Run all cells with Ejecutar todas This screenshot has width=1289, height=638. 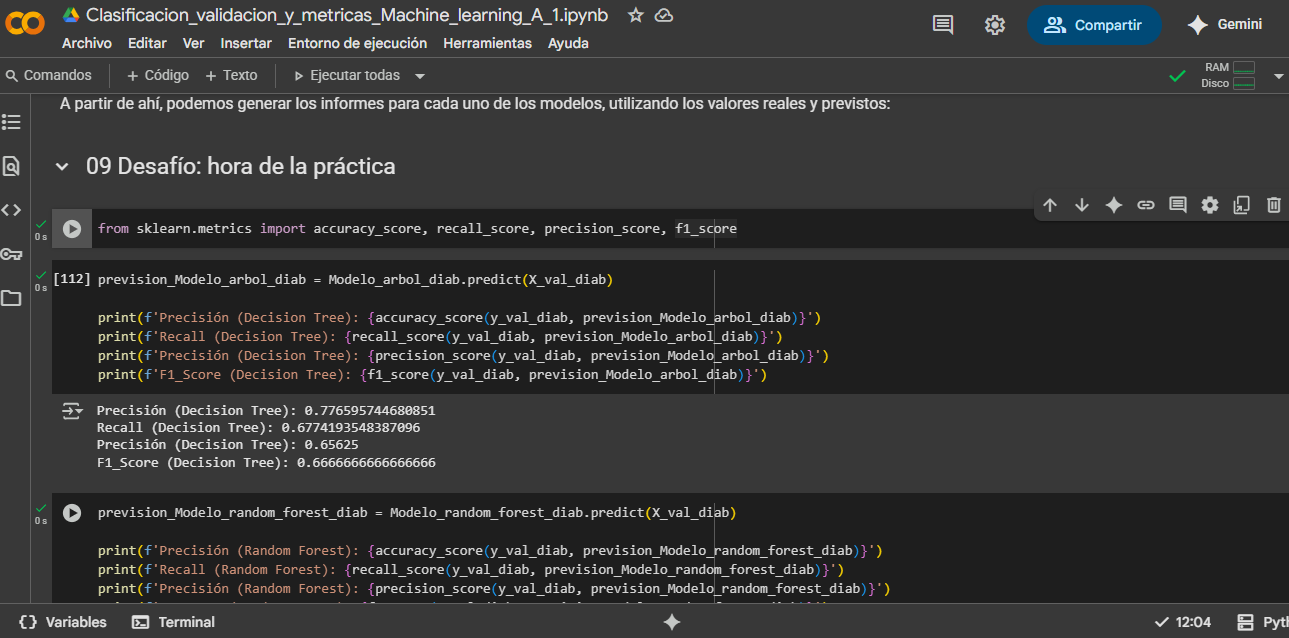[x=346, y=75]
